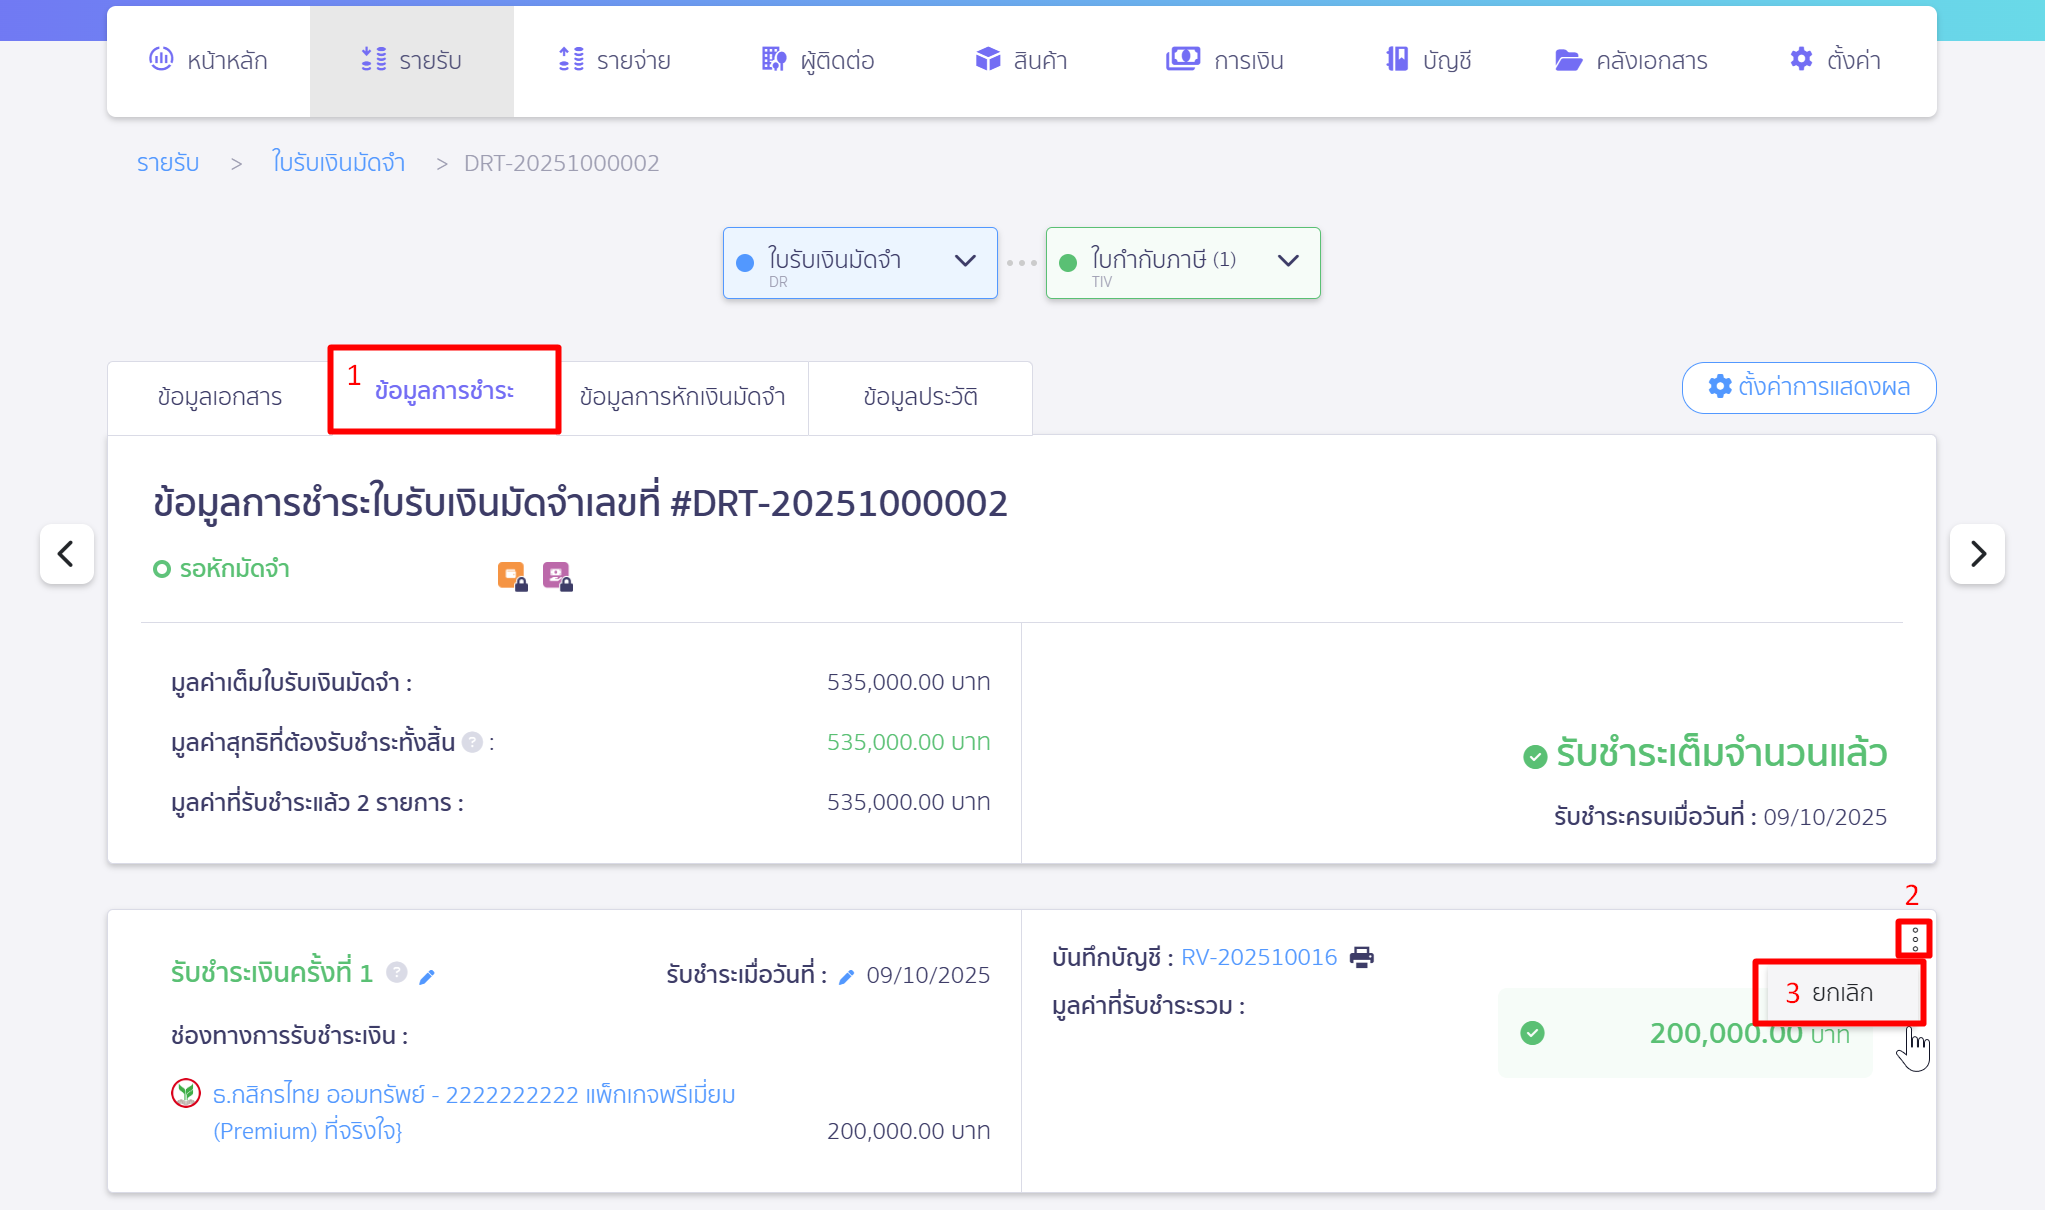Open the การเงิน finance module icon
Viewport: 2045px width, 1210px height.
point(1182,59)
